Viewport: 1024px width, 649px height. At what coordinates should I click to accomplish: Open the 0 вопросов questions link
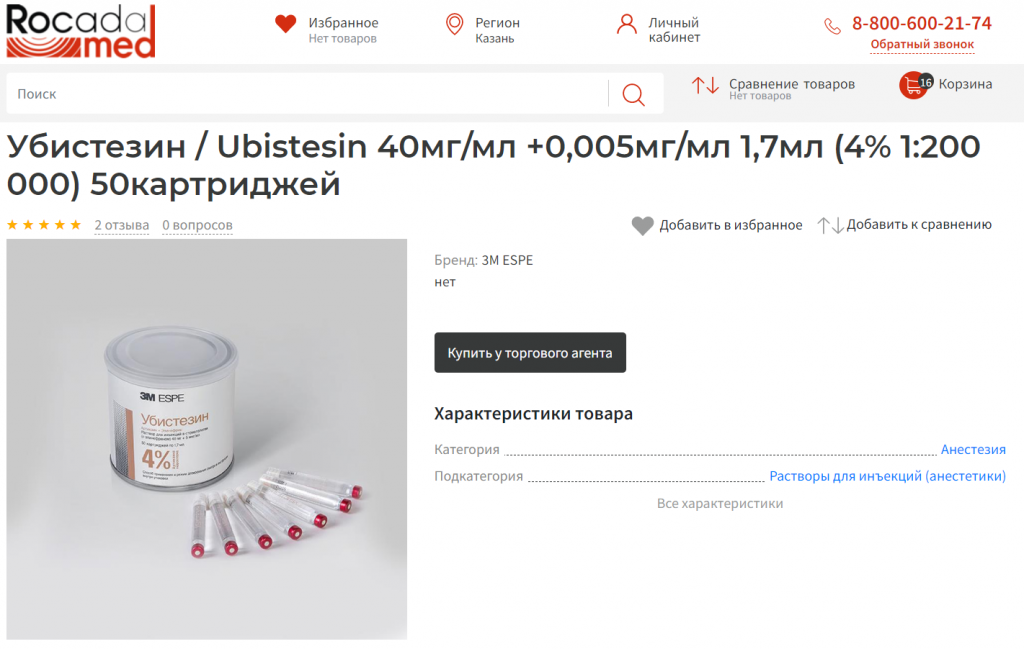pos(197,225)
